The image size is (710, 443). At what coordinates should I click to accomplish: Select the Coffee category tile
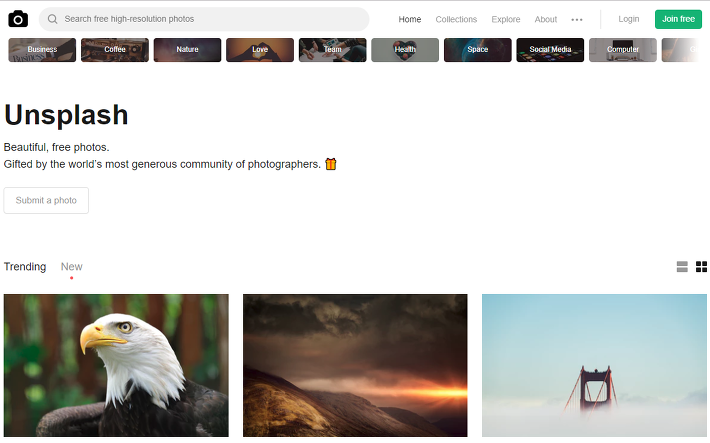coord(115,50)
